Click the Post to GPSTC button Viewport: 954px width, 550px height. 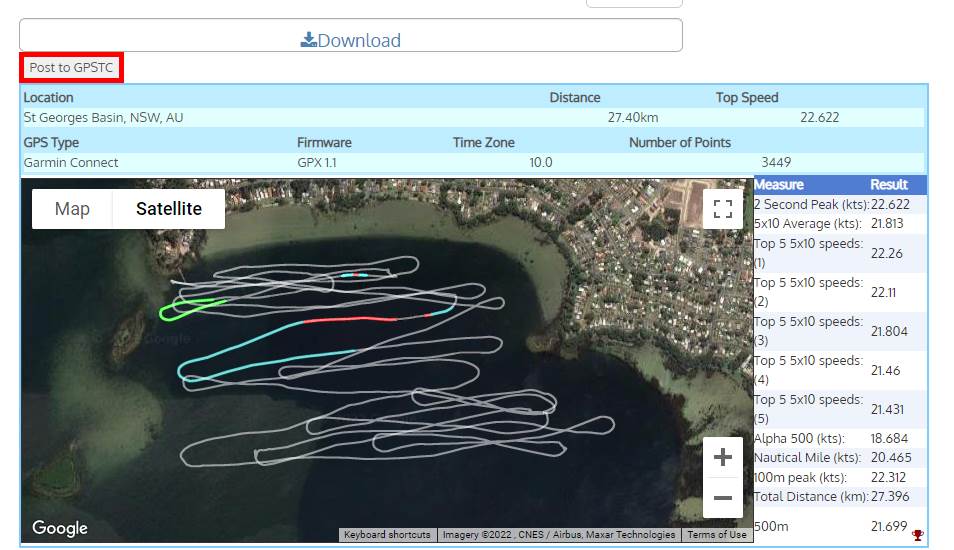coord(71,68)
